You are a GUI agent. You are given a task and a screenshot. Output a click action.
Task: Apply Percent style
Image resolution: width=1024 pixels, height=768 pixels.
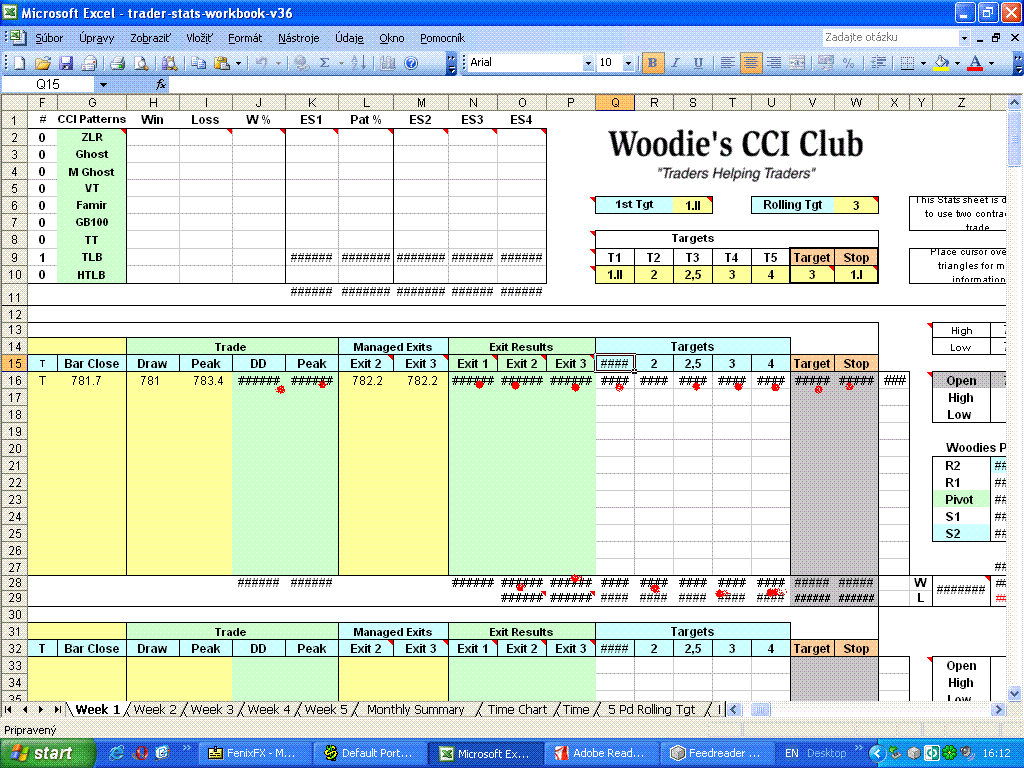(849, 63)
